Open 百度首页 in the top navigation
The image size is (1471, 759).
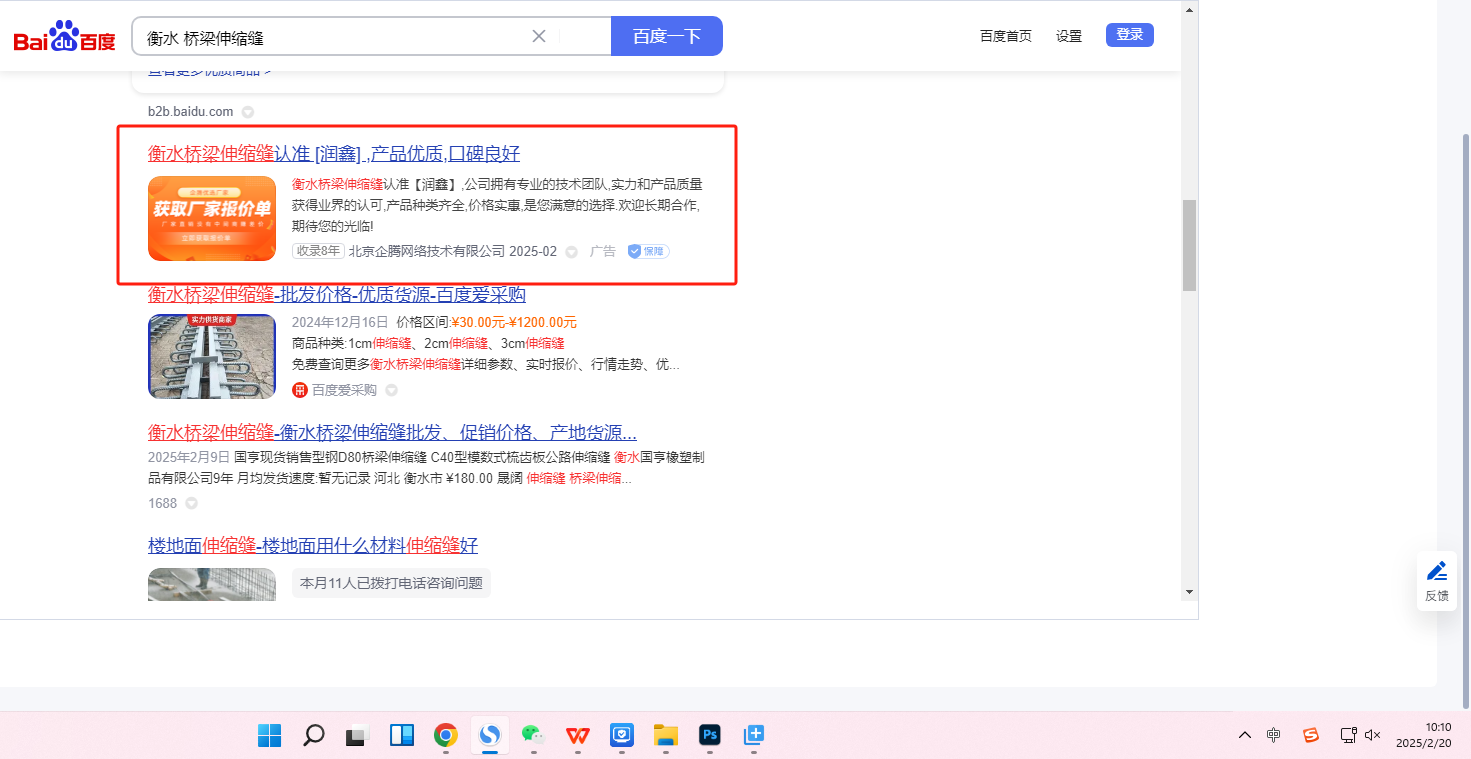coord(1005,36)
